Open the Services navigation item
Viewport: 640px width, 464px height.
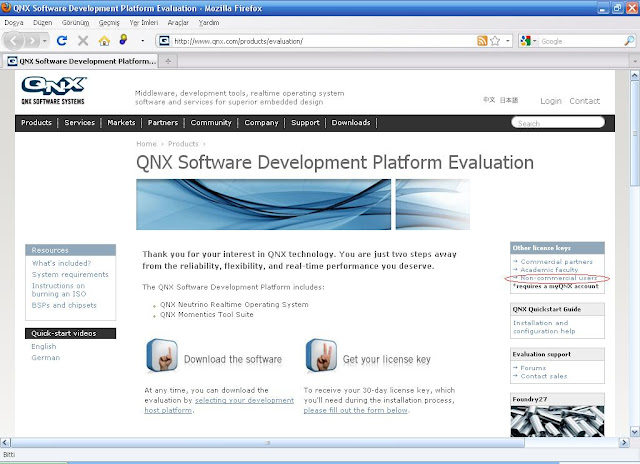pos(79,122)
